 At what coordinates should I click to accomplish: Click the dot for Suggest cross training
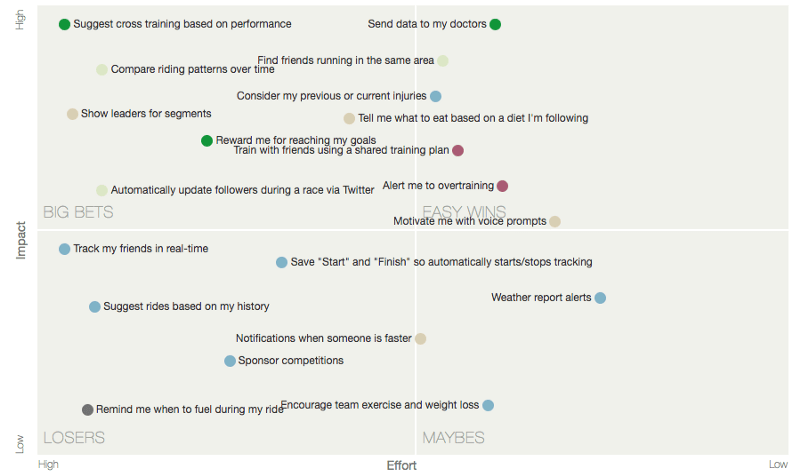click(x=65, y=24)
